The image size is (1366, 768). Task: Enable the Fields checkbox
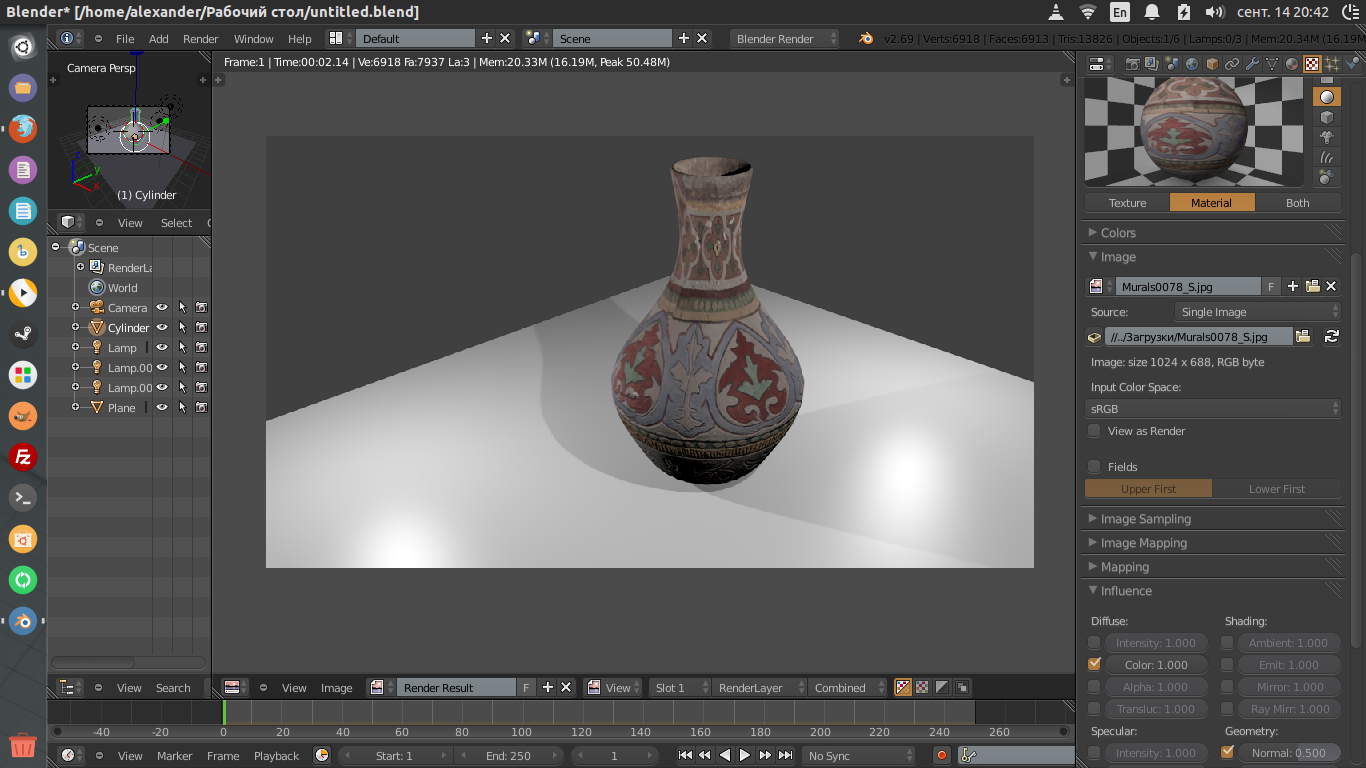click(1094, 467)
